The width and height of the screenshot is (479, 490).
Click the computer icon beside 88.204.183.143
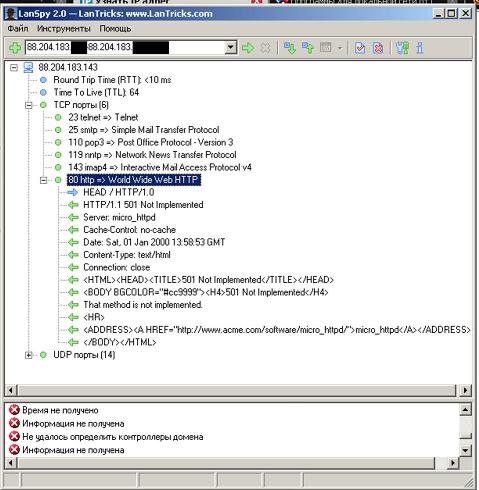click(28, 68)
